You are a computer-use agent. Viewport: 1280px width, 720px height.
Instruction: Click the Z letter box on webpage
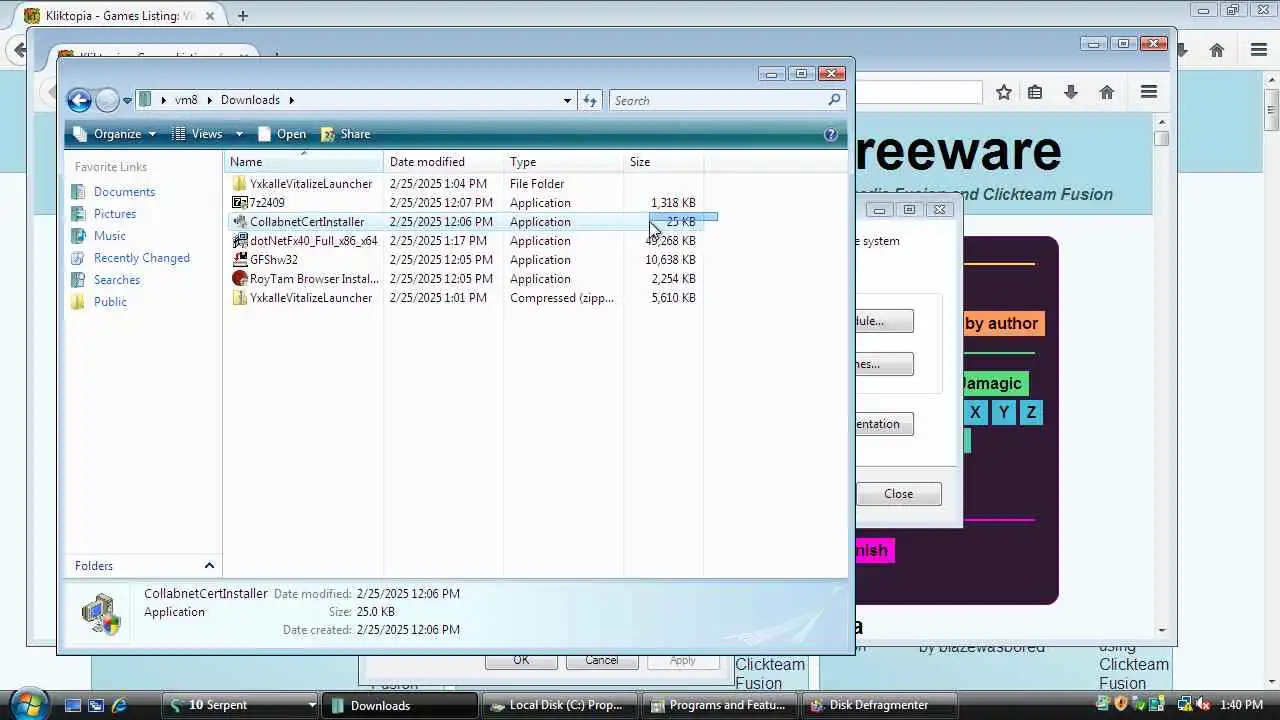[x=1031, y=412]
